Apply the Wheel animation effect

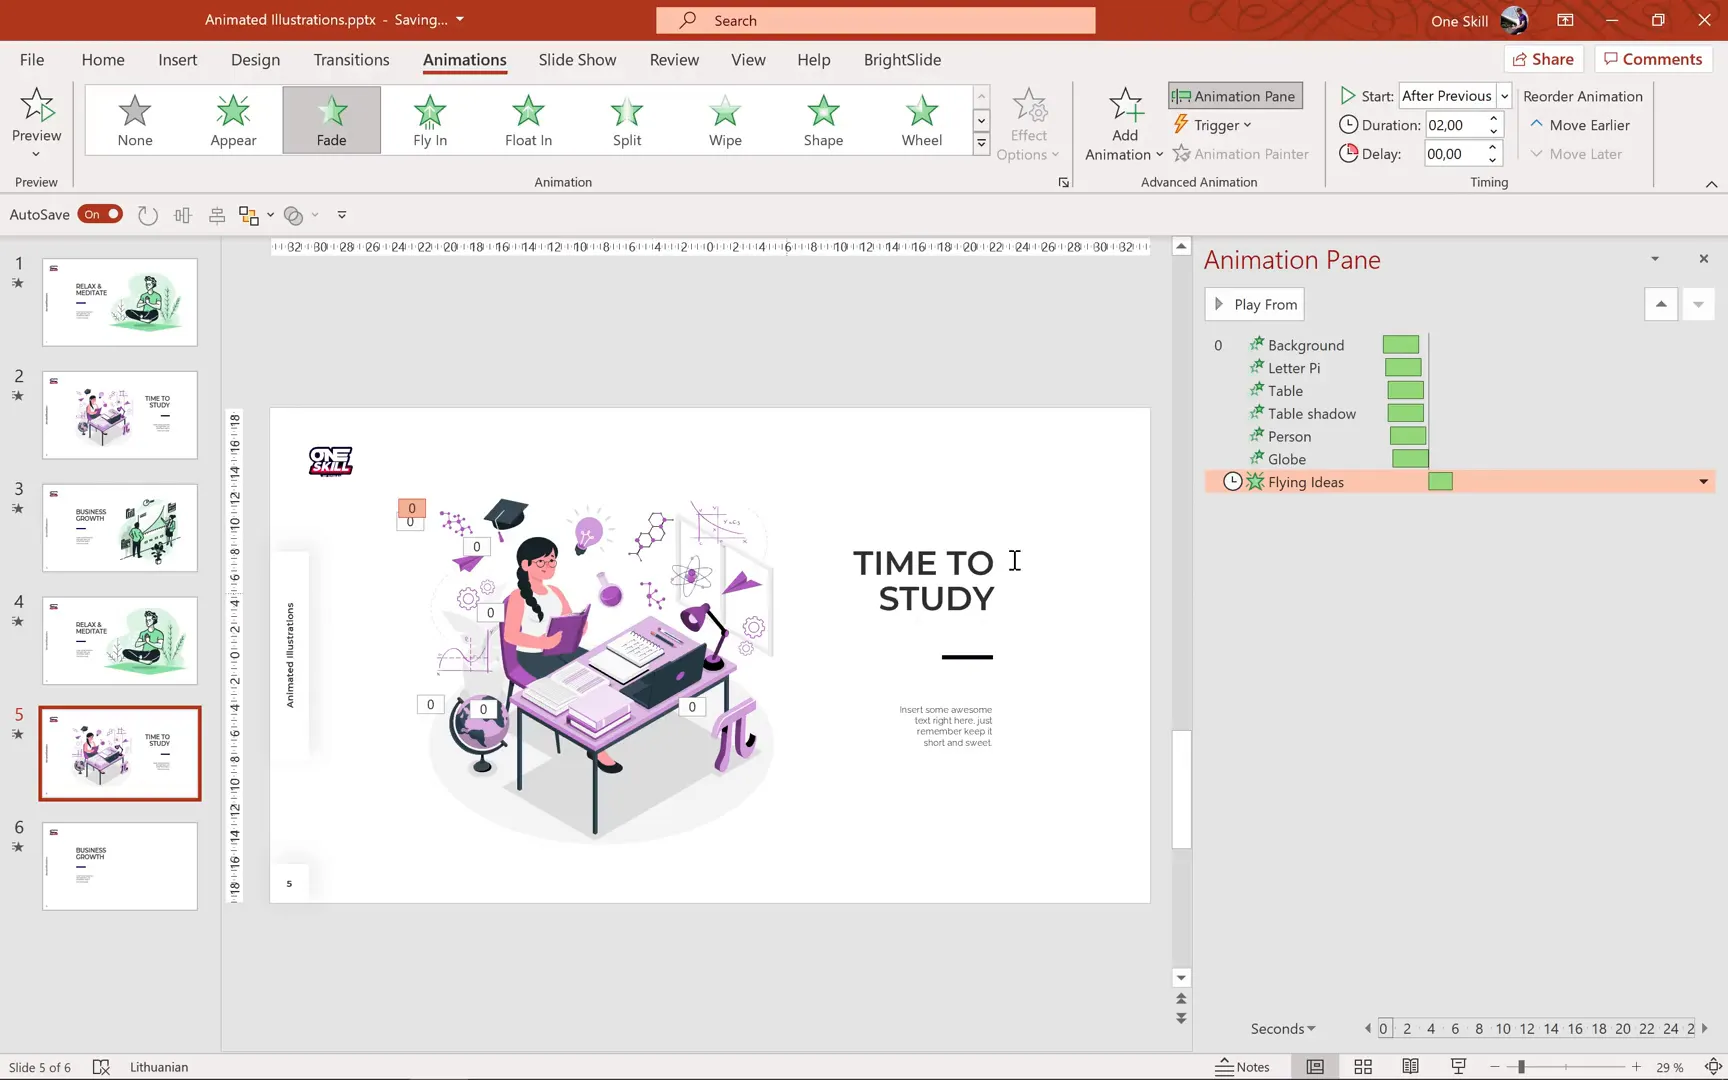tap(921, 120)
